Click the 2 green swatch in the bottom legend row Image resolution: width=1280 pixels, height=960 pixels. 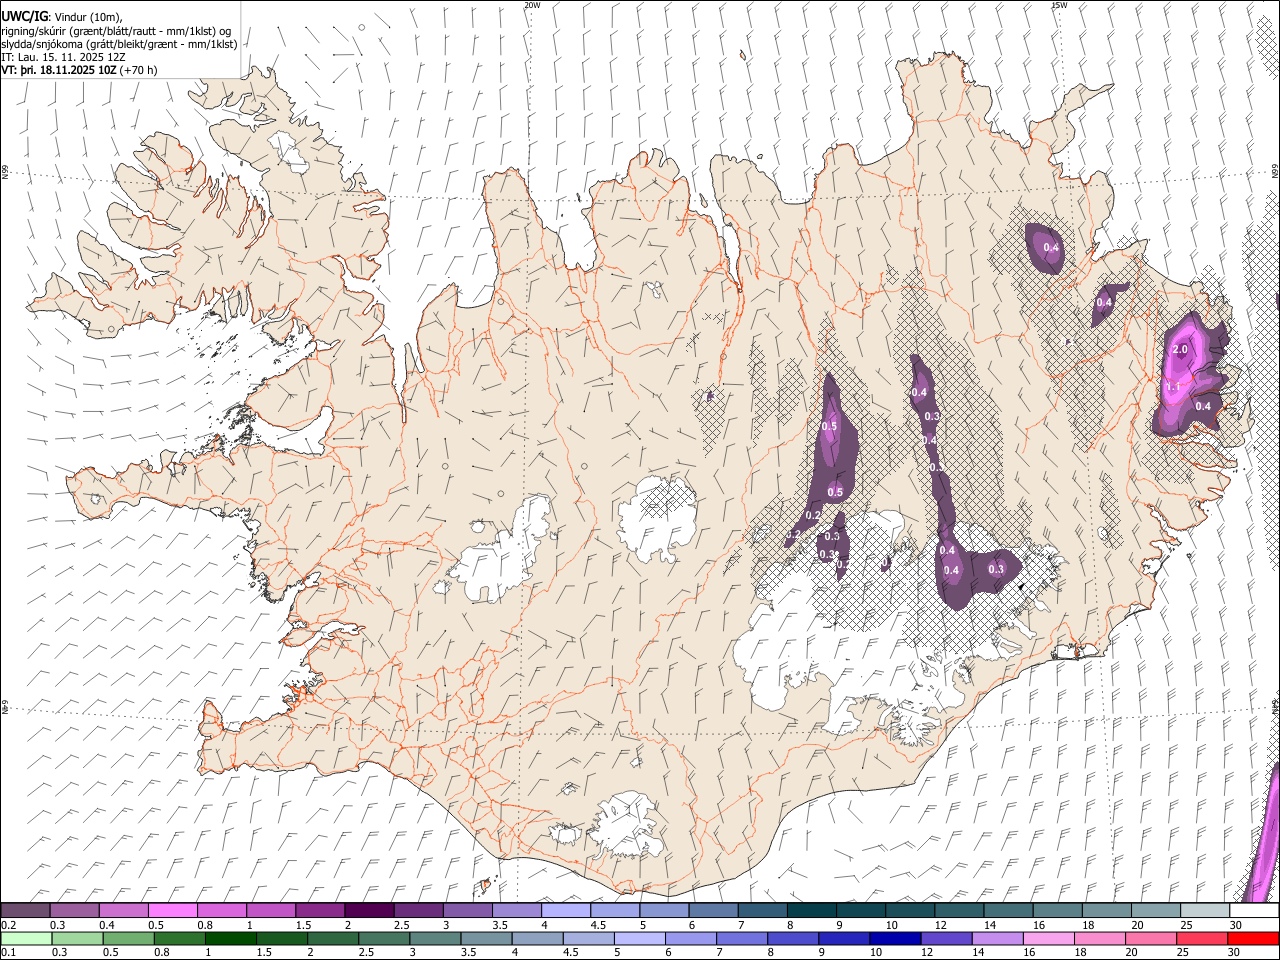pyautogui.click(x=333, y=939)
